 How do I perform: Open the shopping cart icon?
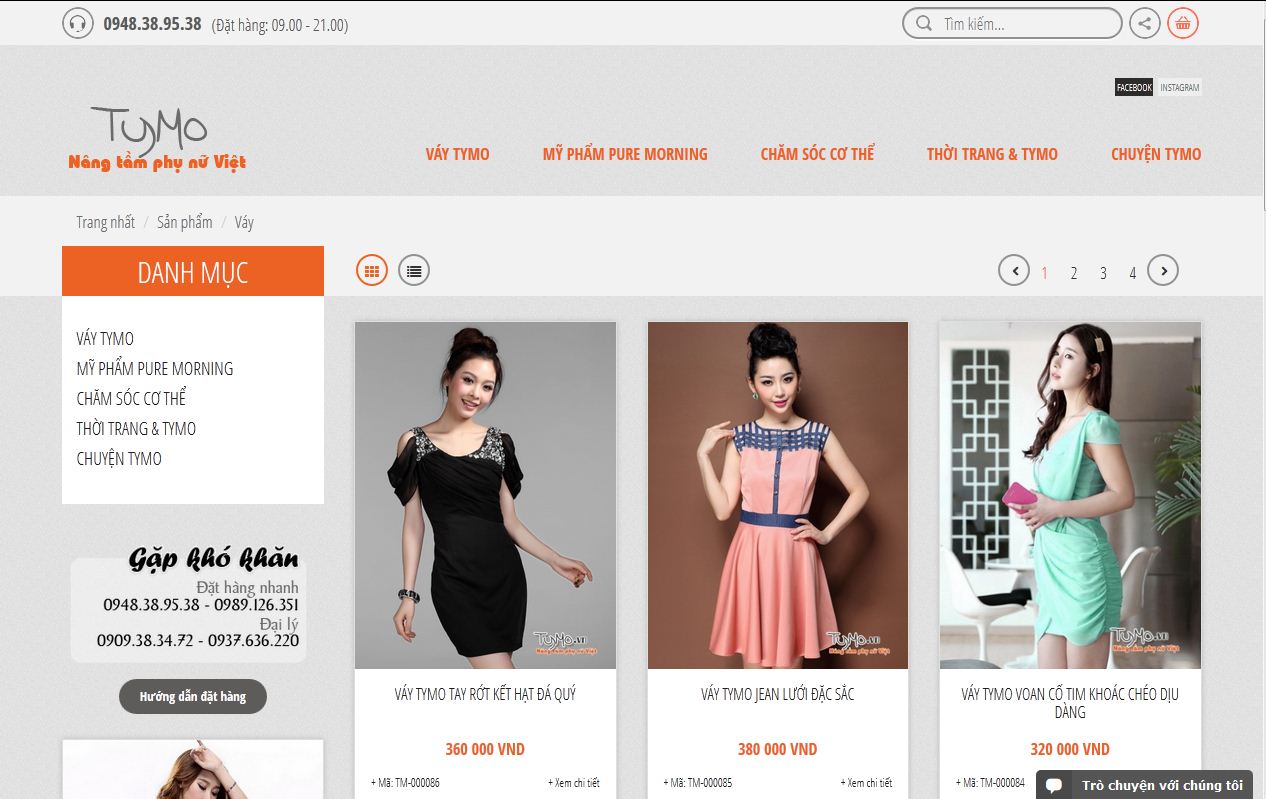(1182, 22)
